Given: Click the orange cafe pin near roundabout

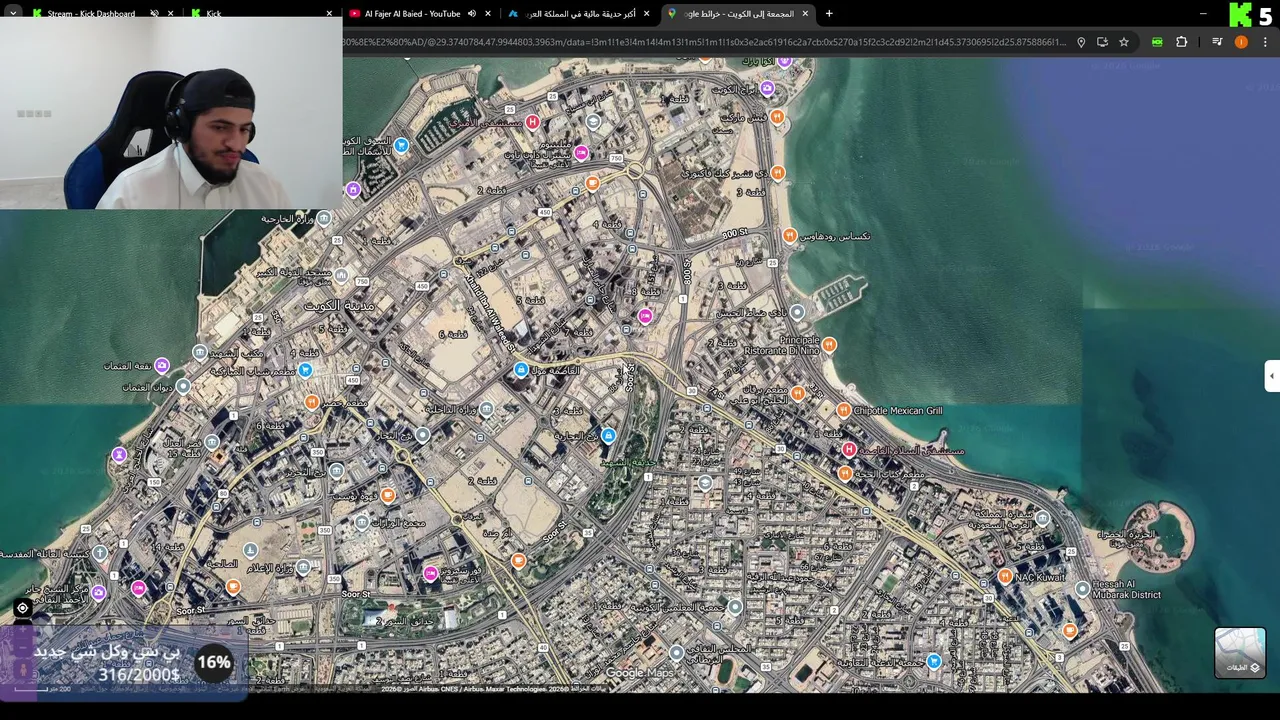Looking at the screenshot, I should point(593,183).
